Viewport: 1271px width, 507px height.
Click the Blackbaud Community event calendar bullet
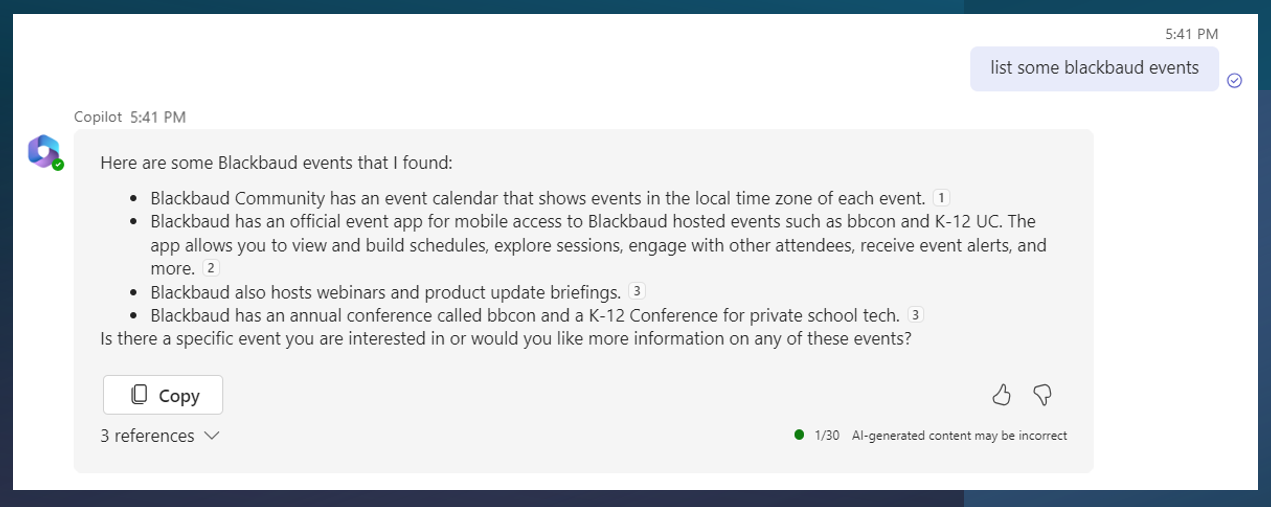pyautogui.click(x=538, y=198)
